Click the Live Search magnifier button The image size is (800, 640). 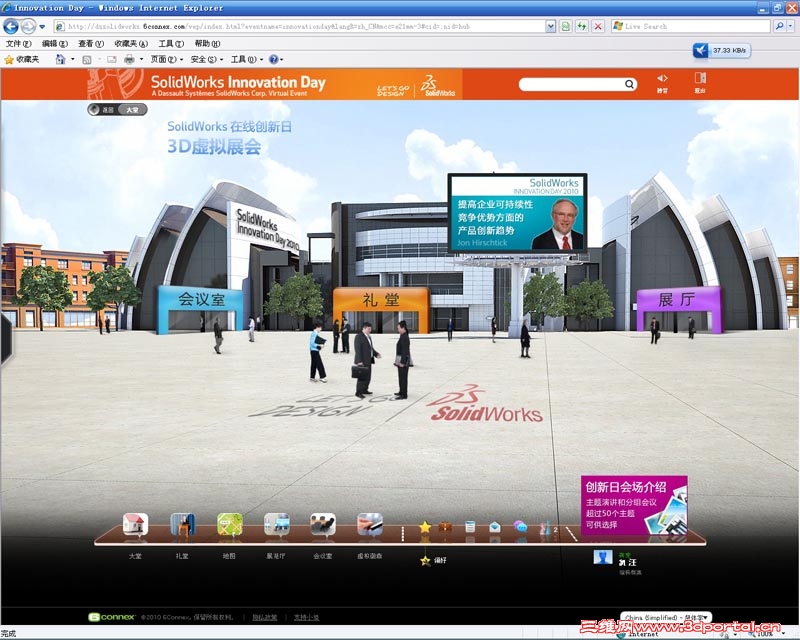pos(779,26)
